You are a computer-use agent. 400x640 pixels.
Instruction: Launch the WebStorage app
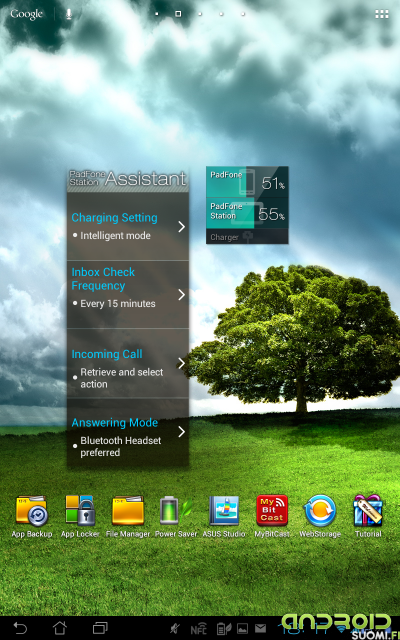tap(320, 517)
